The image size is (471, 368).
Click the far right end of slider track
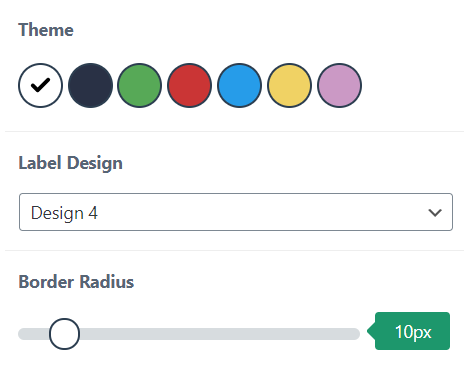(355, 334)
